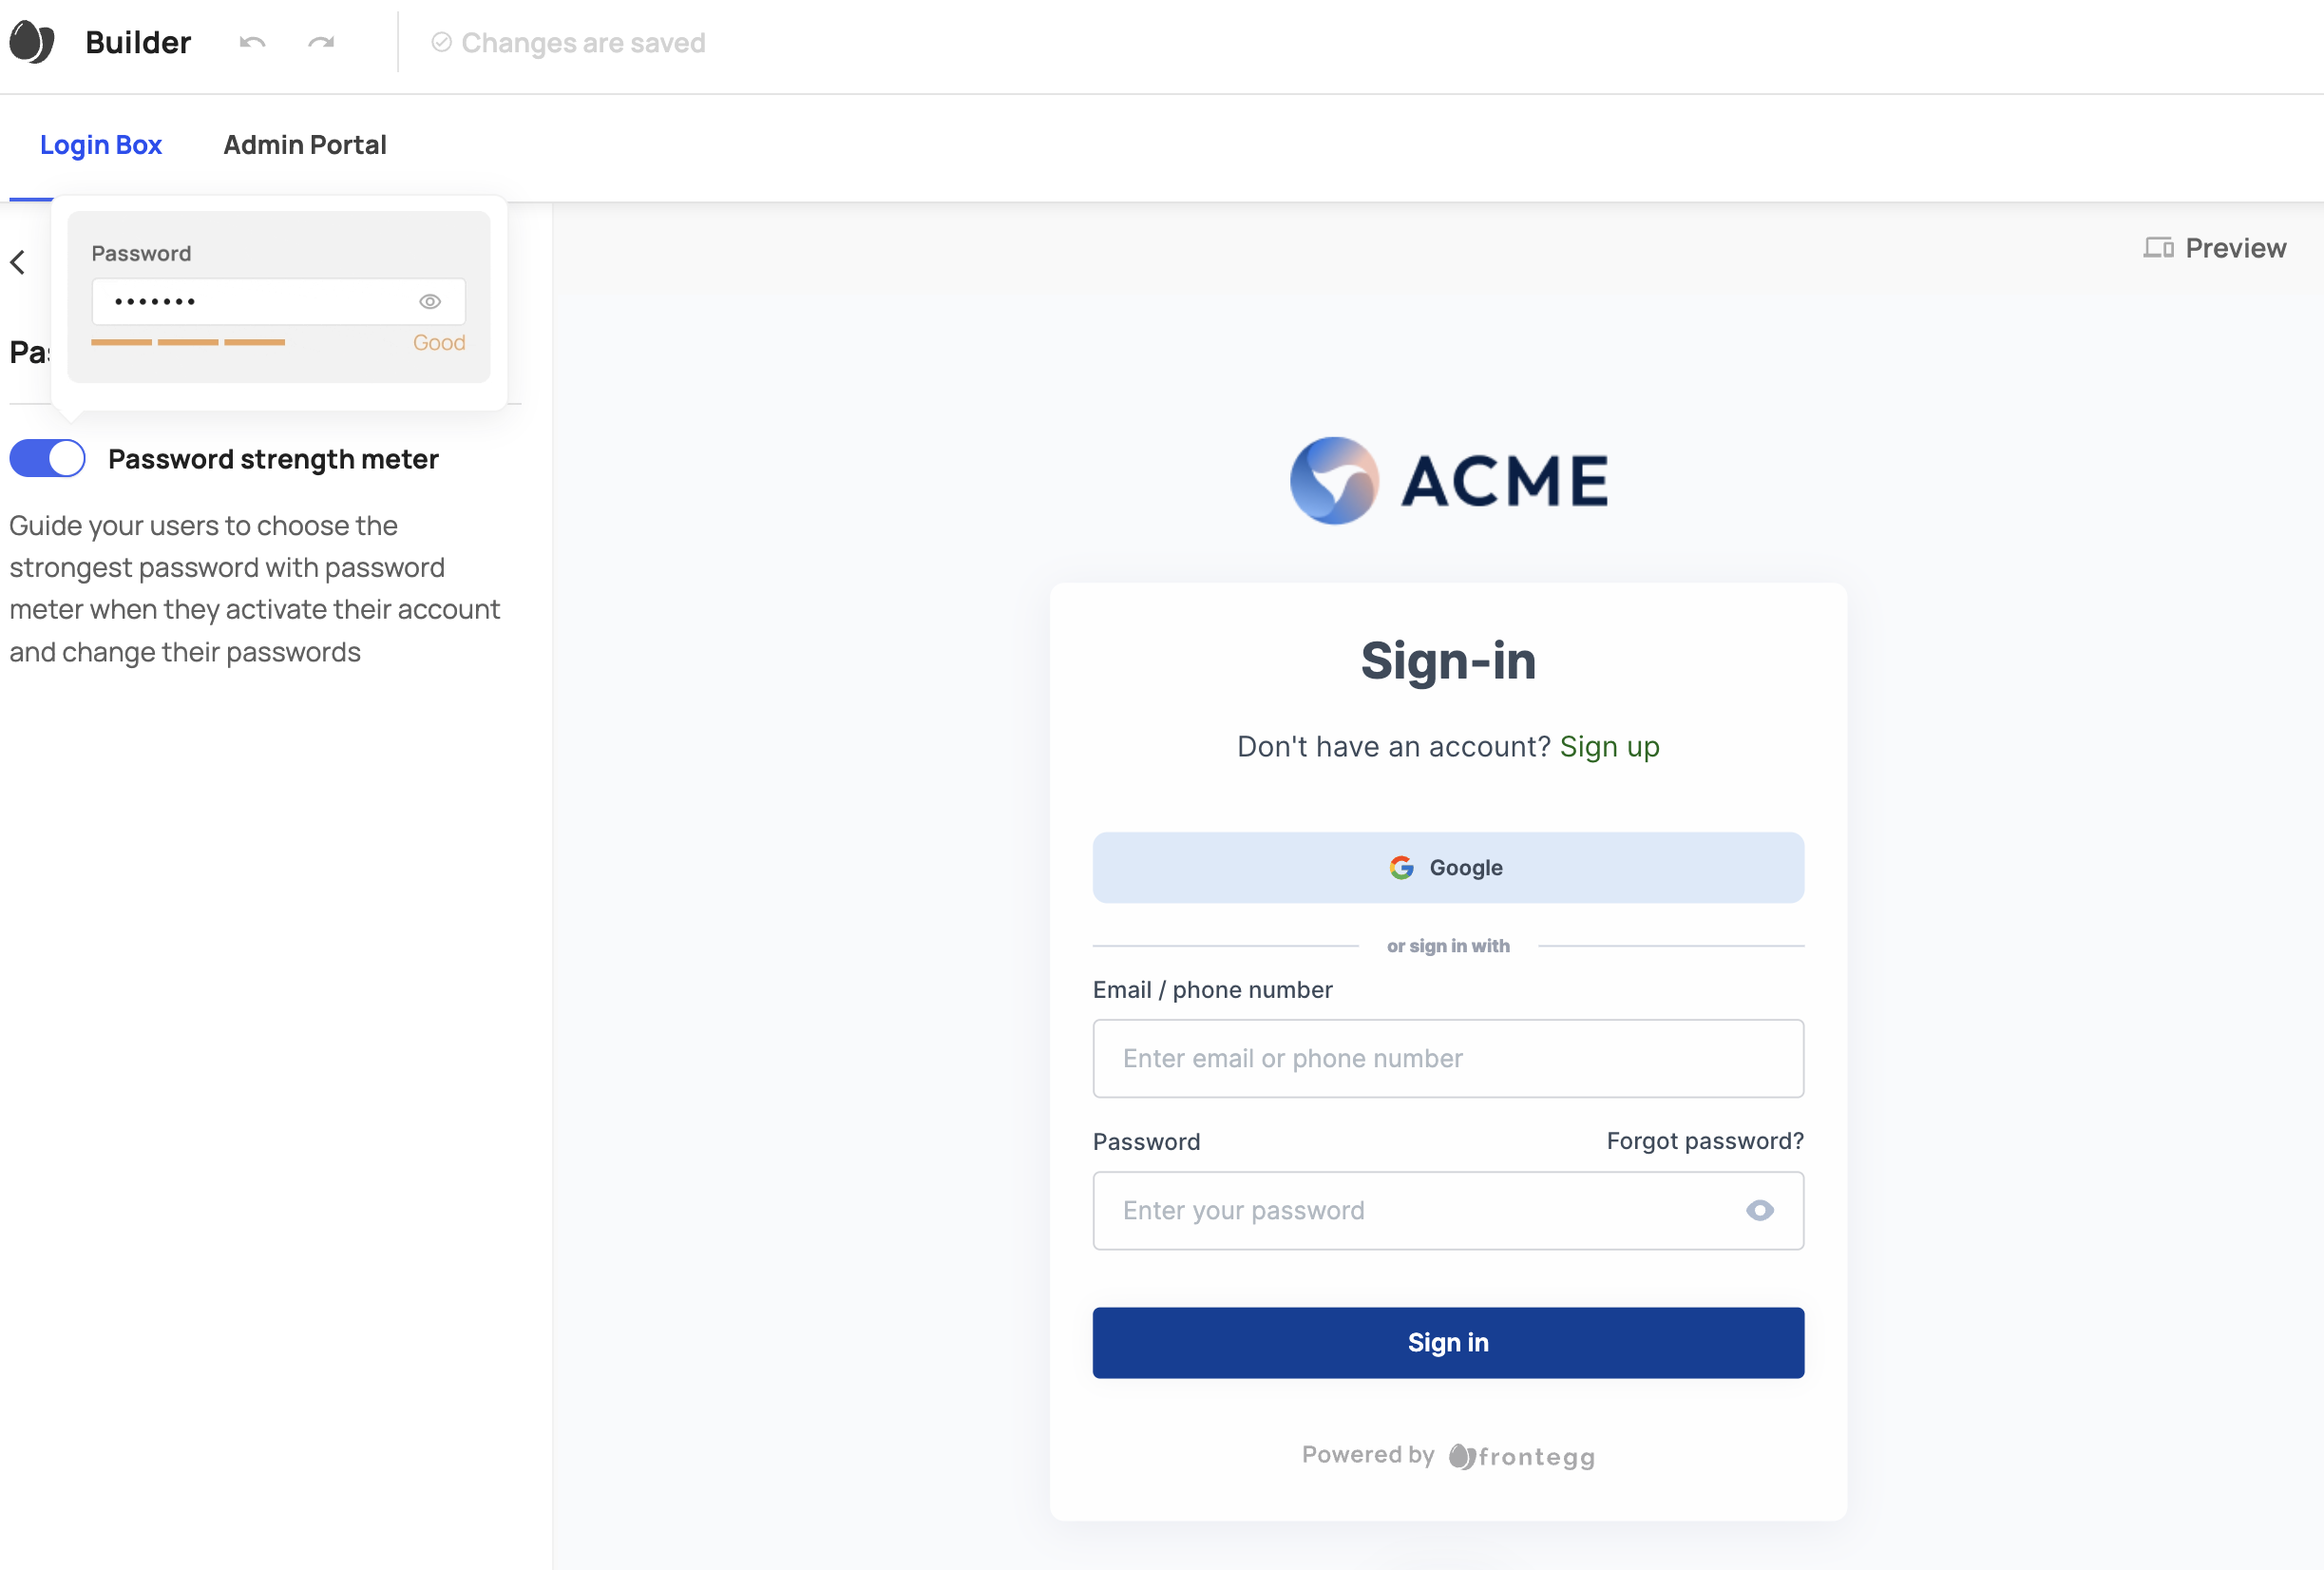Toggle the Password strength meter switch

(48, 459)
